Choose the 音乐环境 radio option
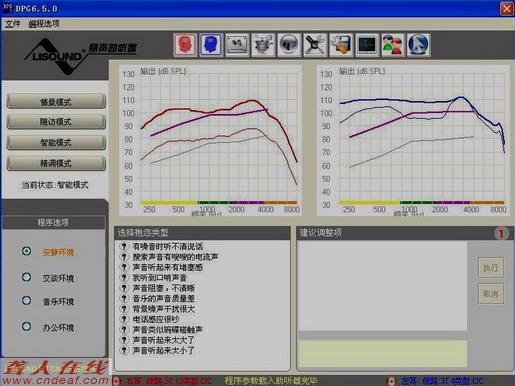 click(27, 301)
